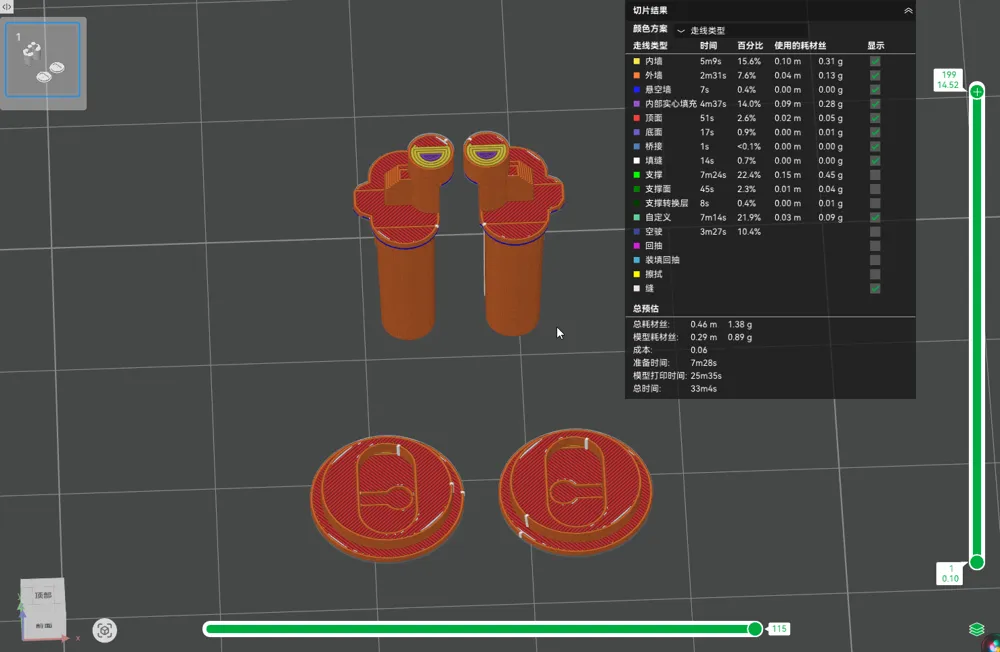This screenshot has width=1000, height=652.
Task: Click the 115 move count label
Action: (779, 629)
